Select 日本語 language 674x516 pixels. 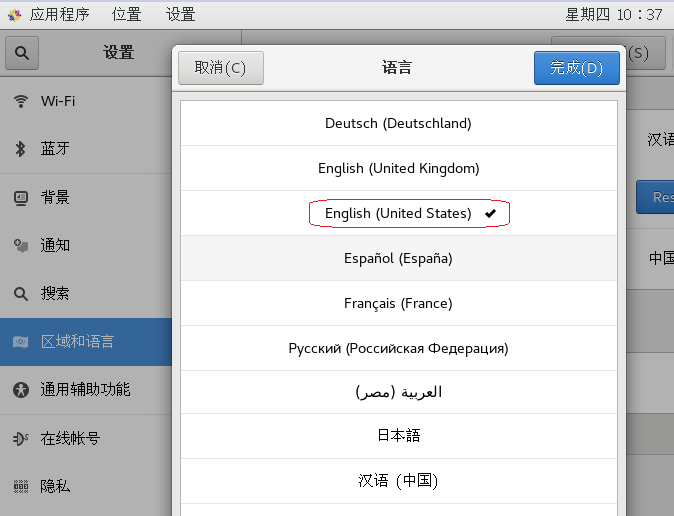pos(398,436)
